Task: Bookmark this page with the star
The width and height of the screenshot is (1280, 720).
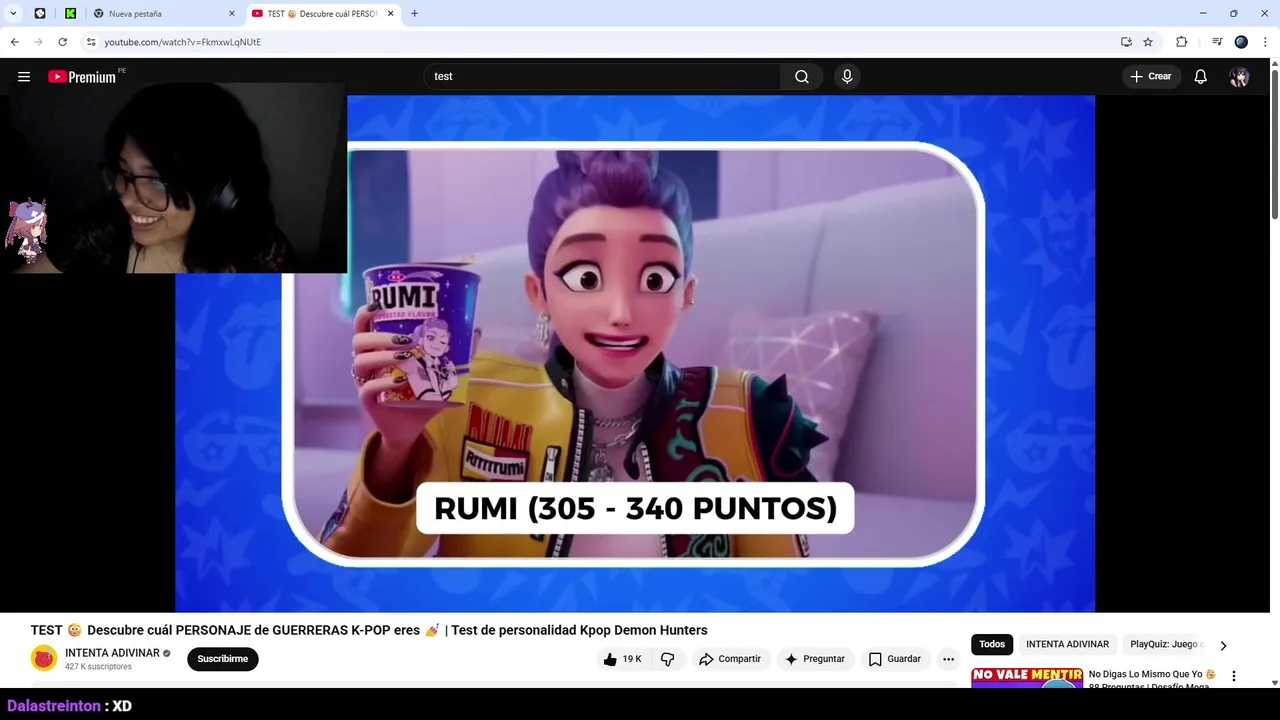Action: (x=1148, y=42)
